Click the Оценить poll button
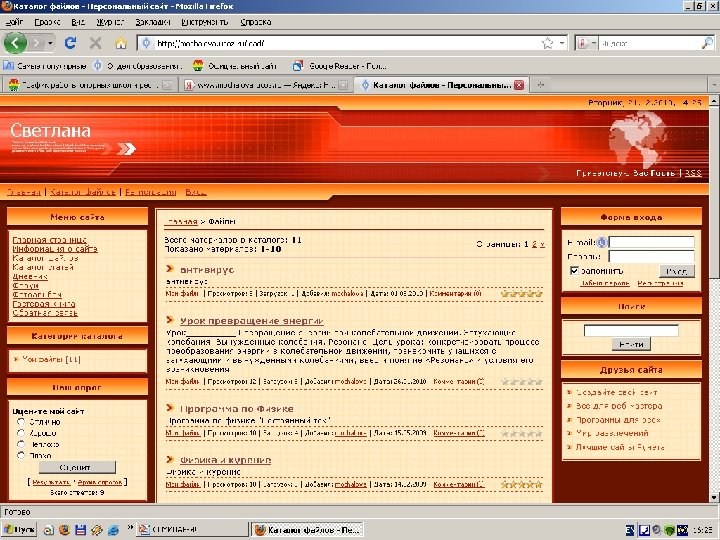The image size is (720, 540). (77, 467)
